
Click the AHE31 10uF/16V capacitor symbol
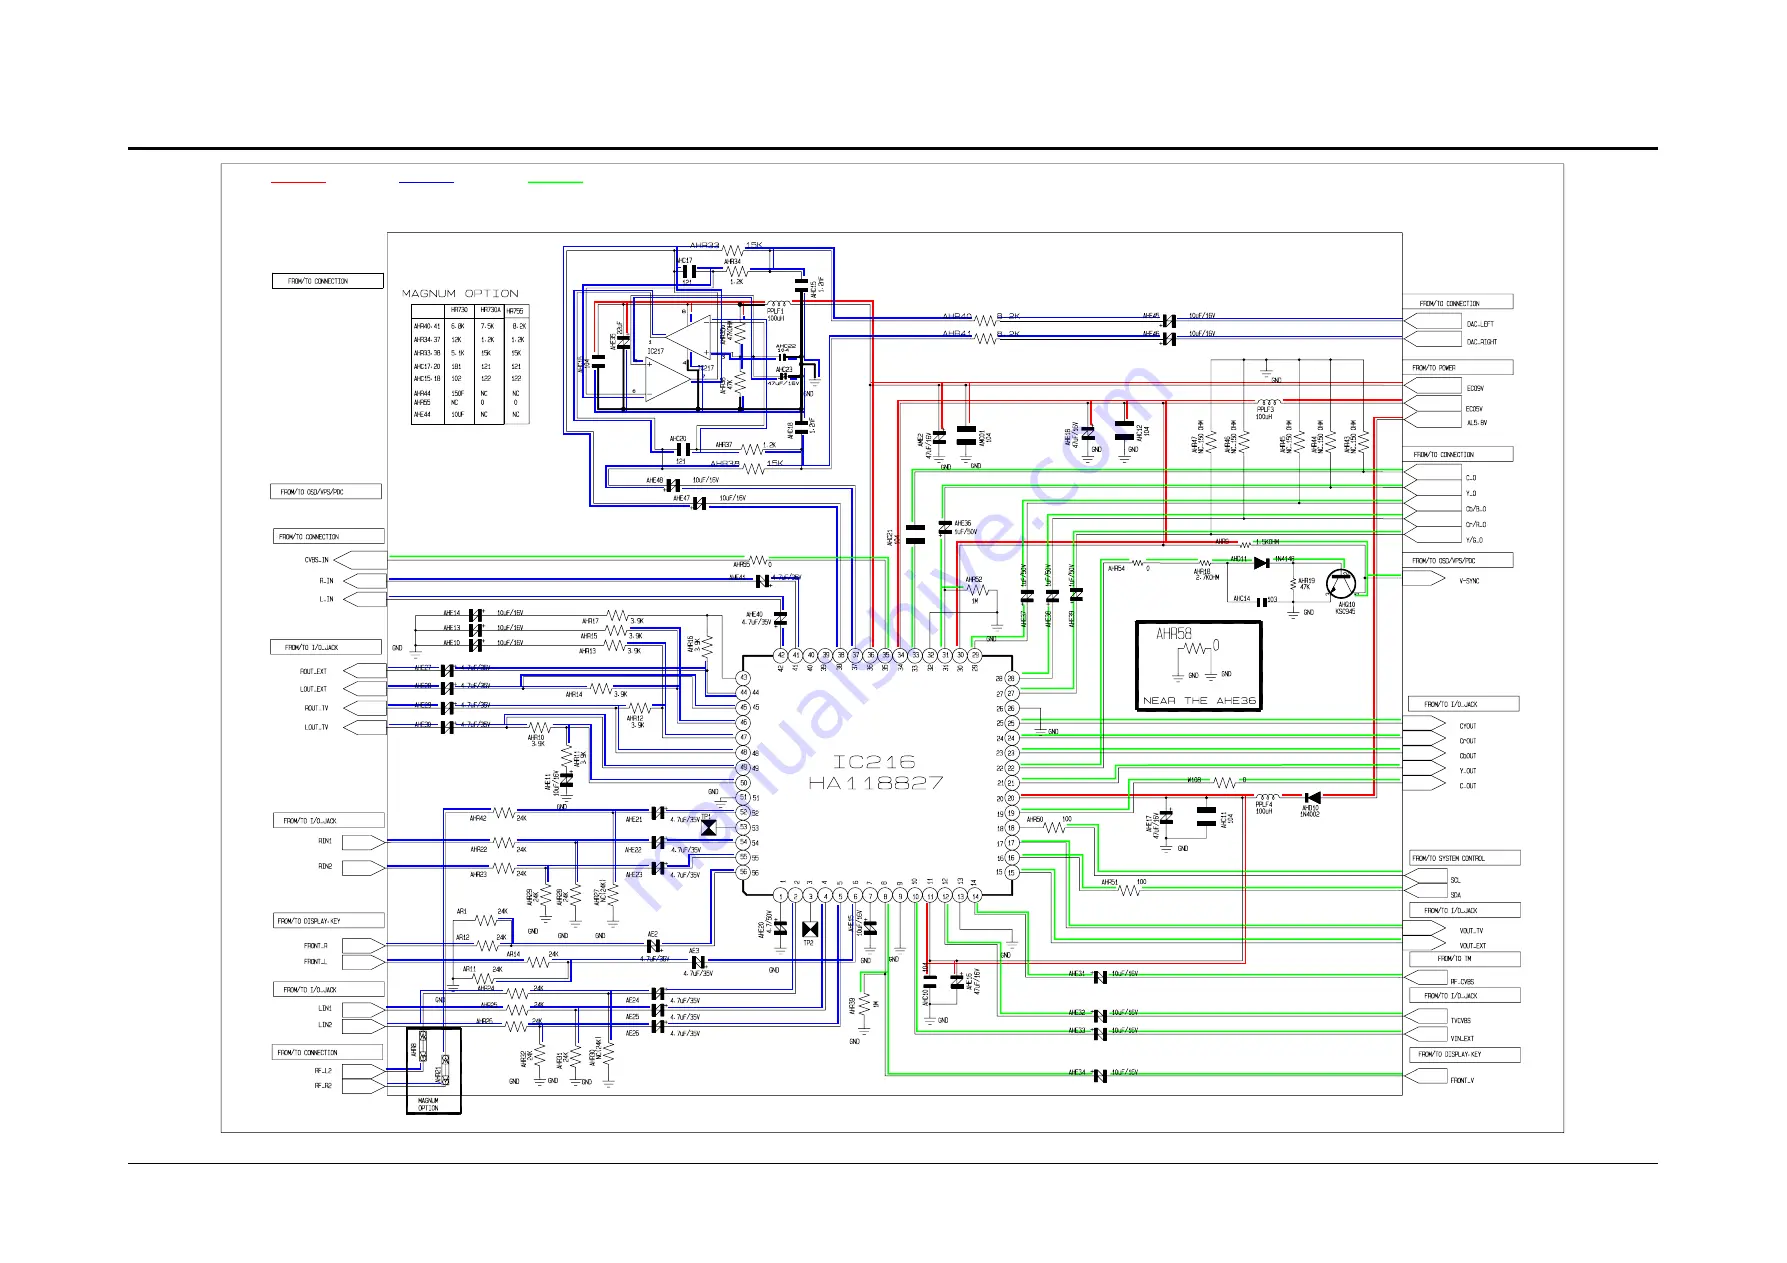coord(1100,977)
